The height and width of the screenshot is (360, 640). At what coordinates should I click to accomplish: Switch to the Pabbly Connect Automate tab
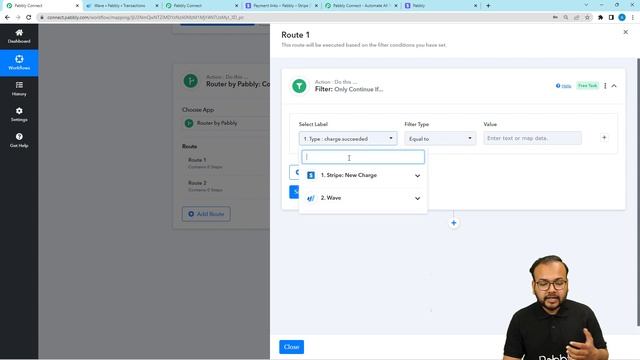click(x=361, y=6)
